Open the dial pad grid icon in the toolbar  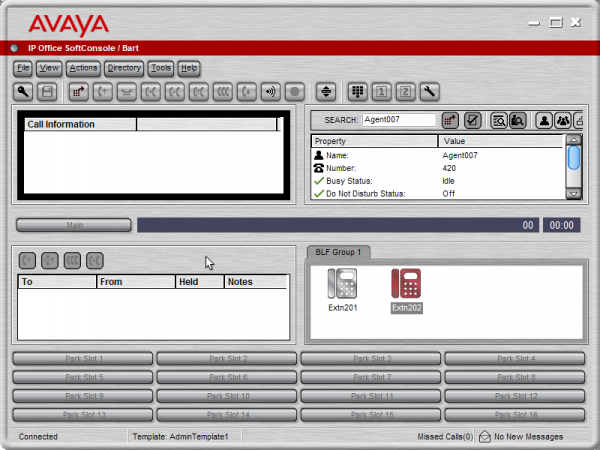[357, 92]
